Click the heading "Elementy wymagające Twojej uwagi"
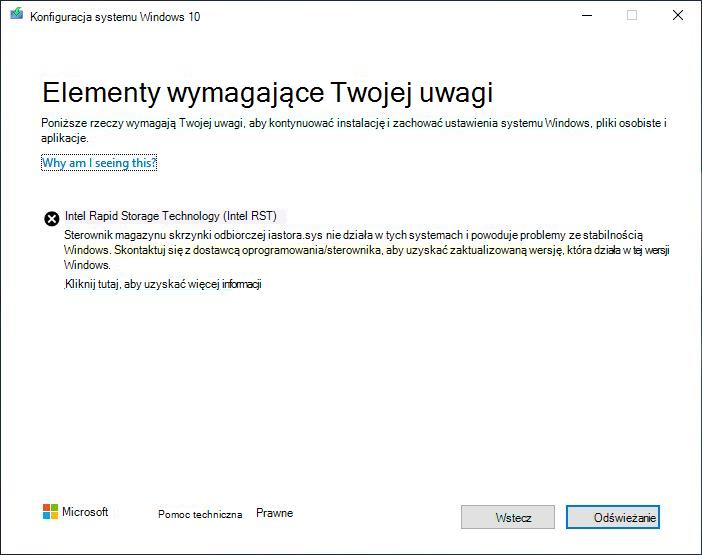702x555 pixels. [x=267, y=93]
